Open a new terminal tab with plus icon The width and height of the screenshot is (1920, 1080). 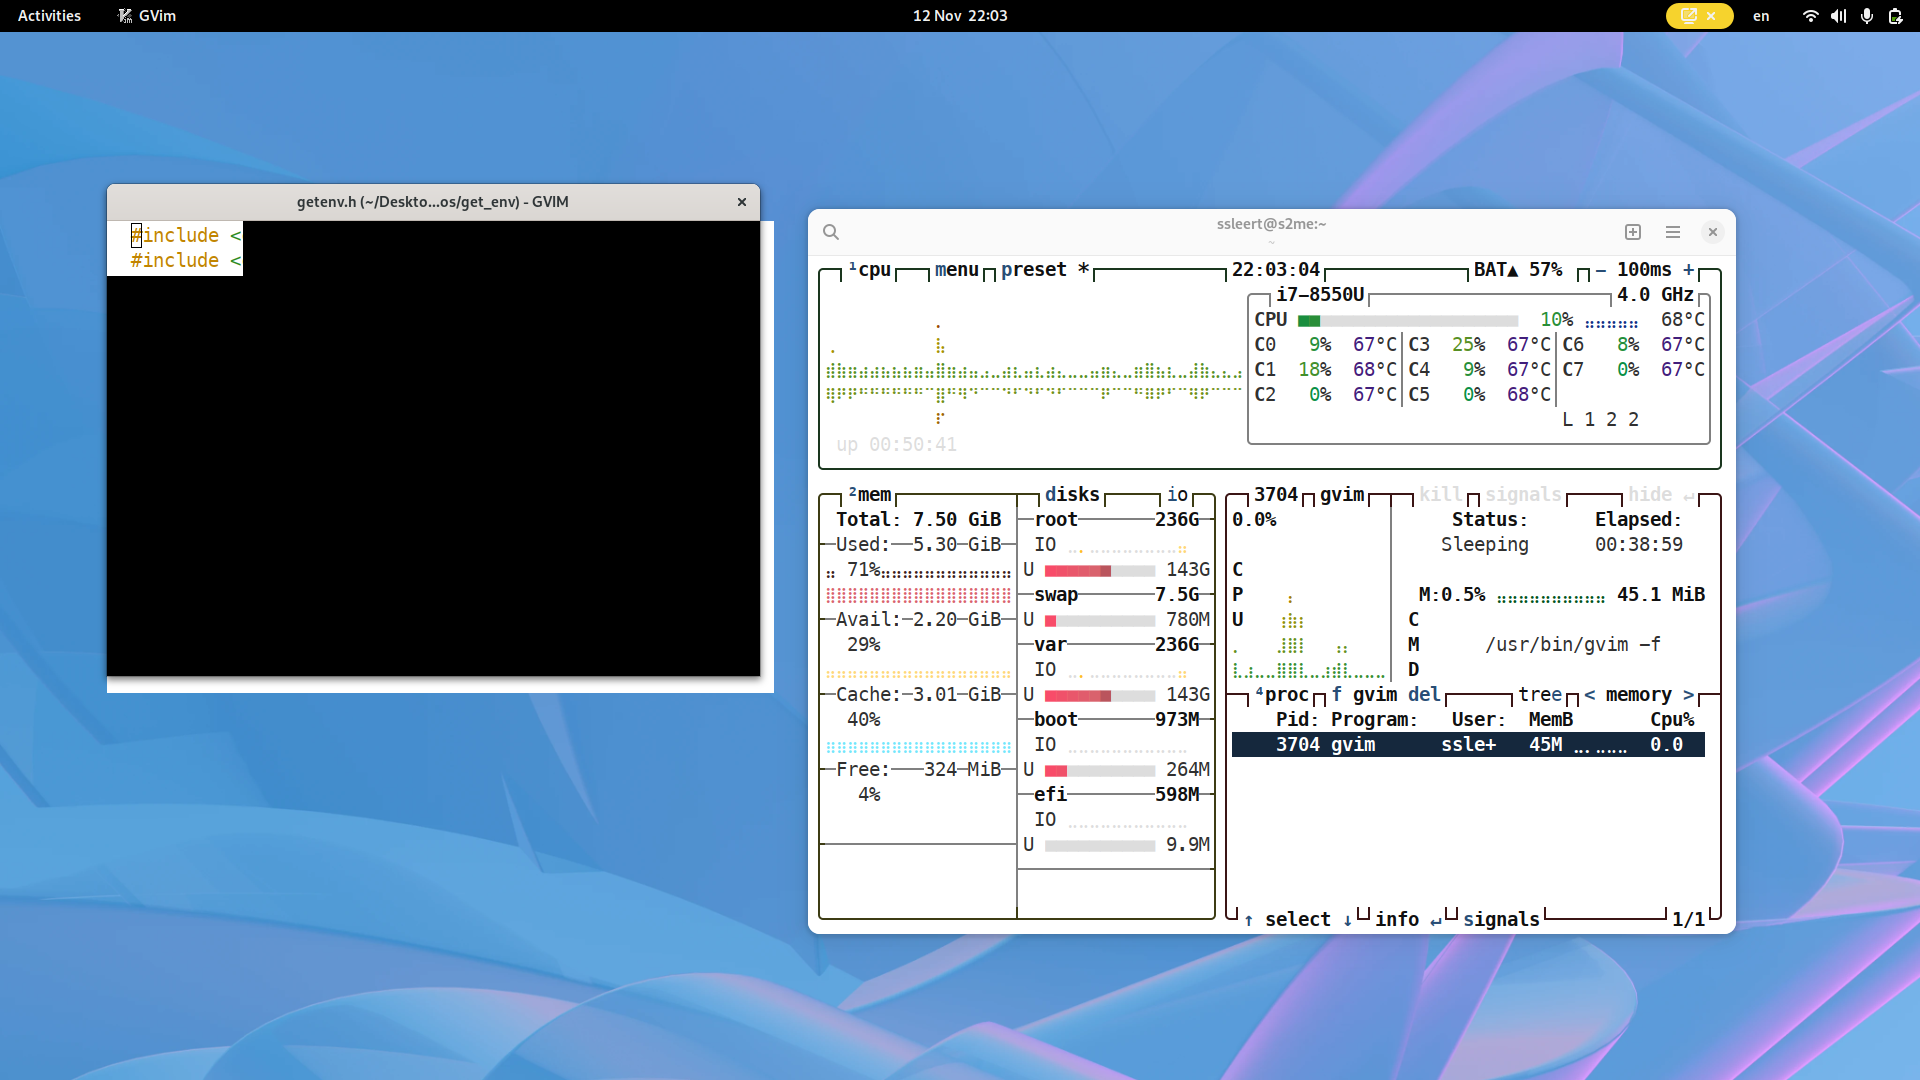click(x=1633, y=232)
